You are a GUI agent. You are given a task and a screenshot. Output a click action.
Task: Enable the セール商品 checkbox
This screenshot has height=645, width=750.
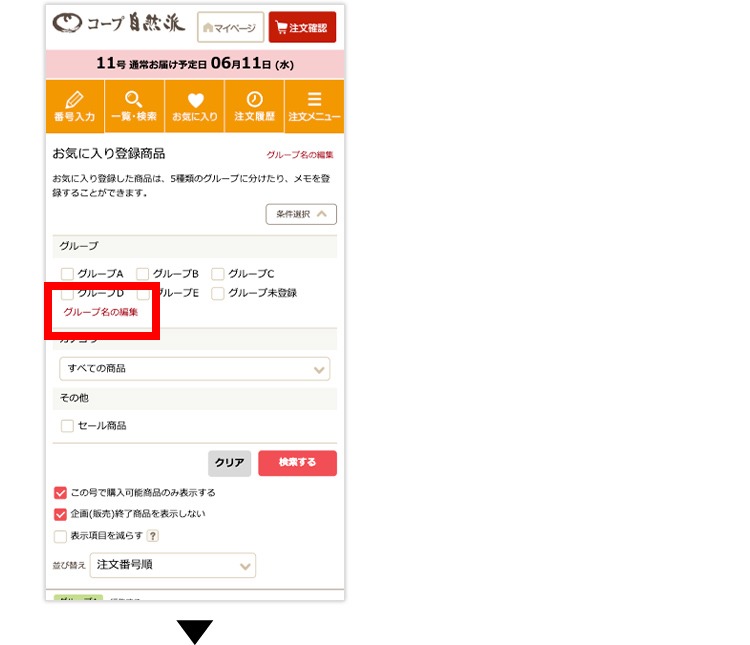point(67,426)
